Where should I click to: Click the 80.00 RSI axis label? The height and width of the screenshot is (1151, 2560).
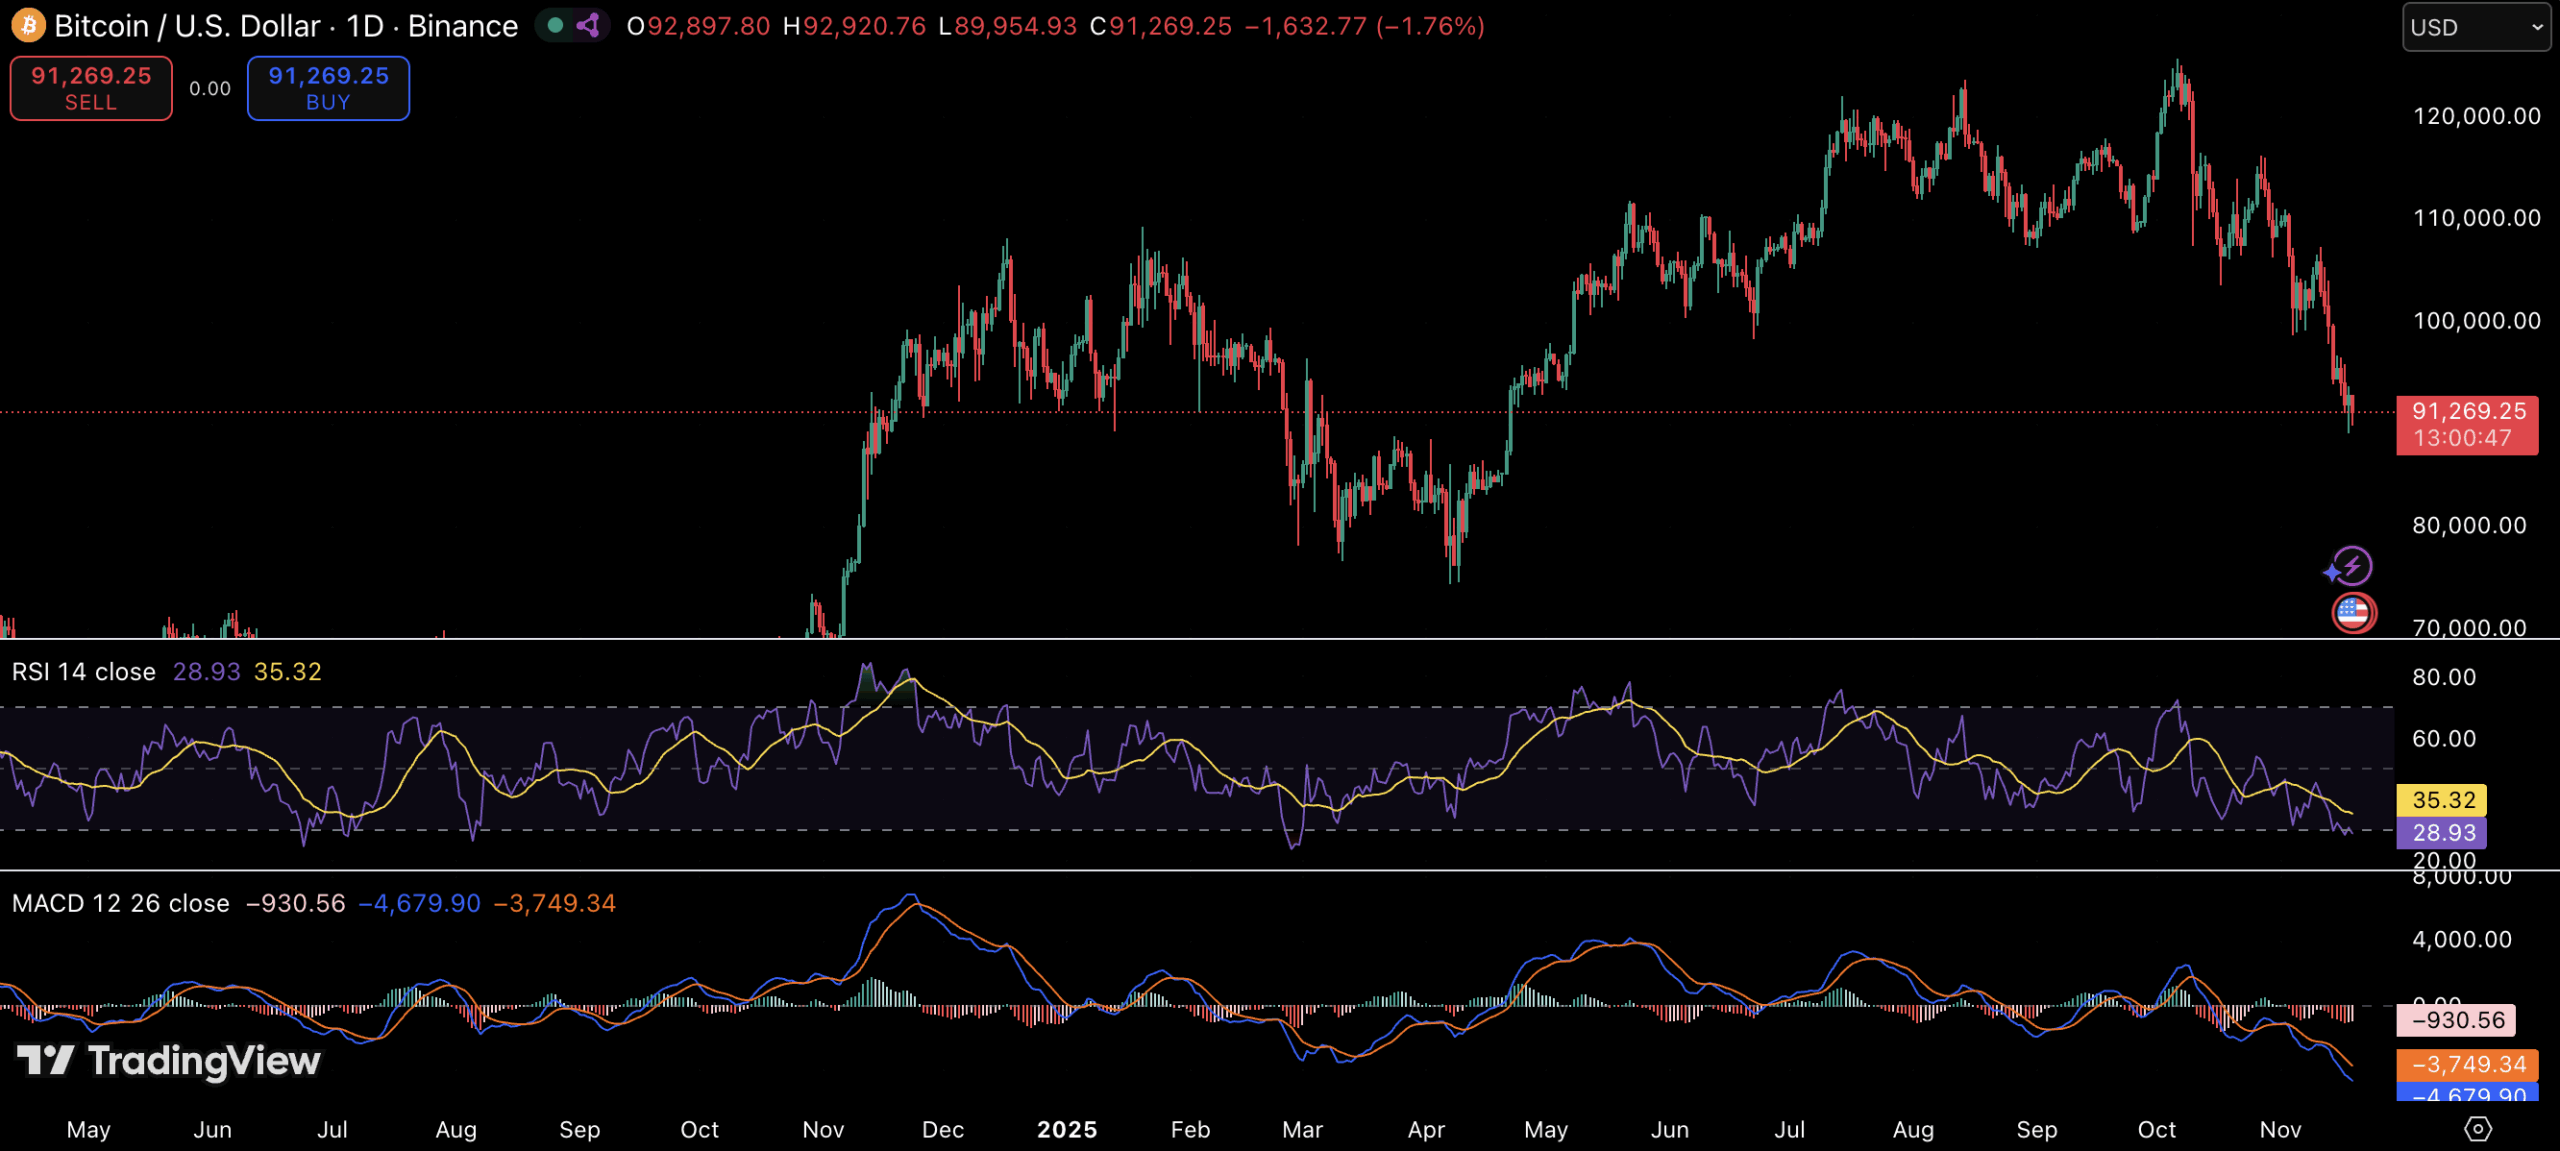tap(2445, 677)
